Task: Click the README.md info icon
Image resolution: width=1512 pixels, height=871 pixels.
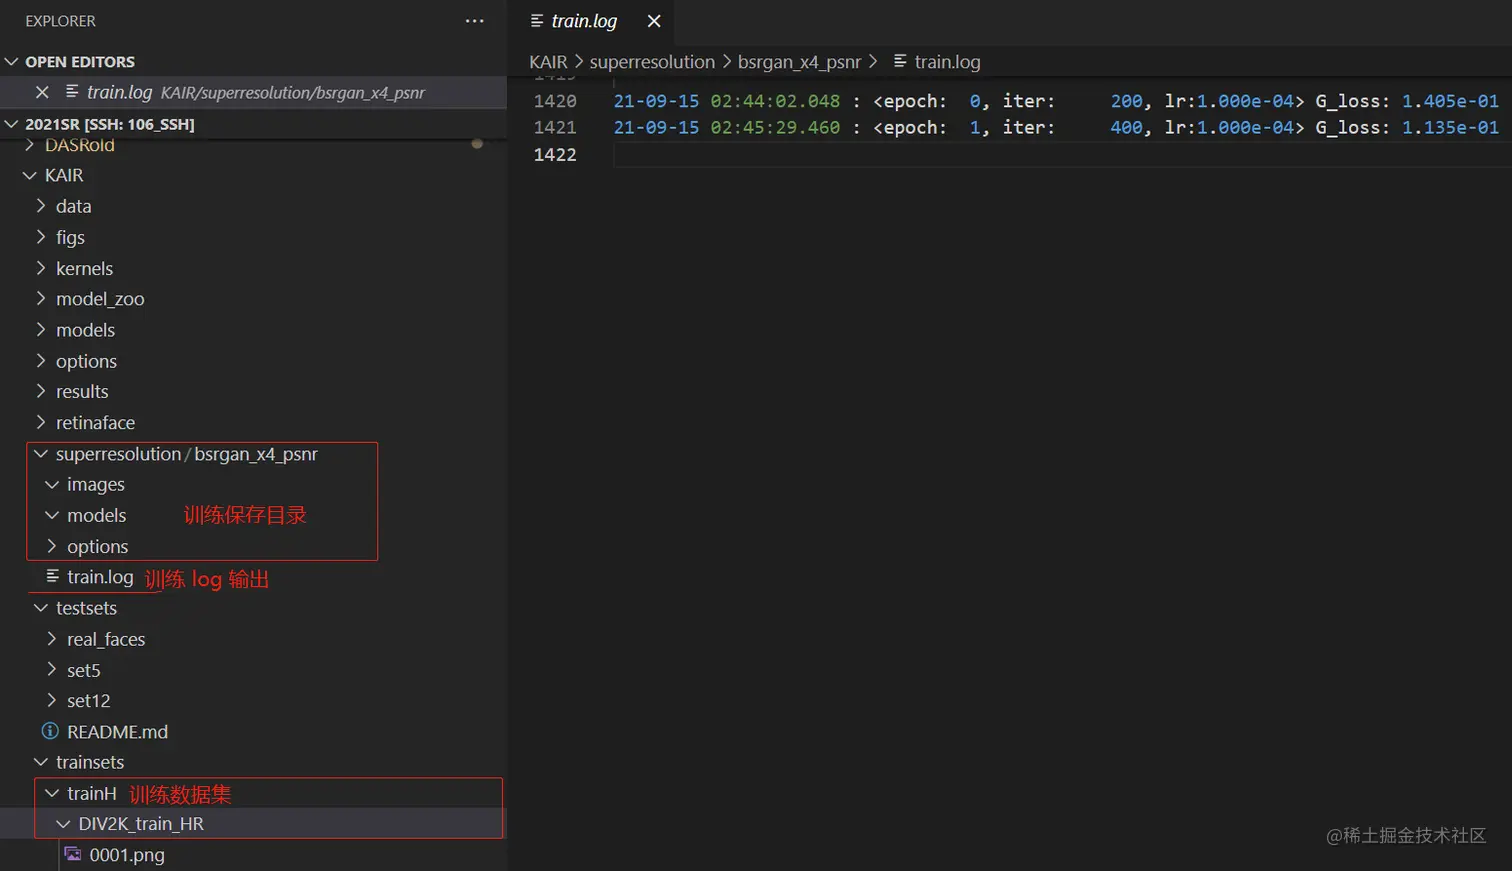Action: (50, 731)
